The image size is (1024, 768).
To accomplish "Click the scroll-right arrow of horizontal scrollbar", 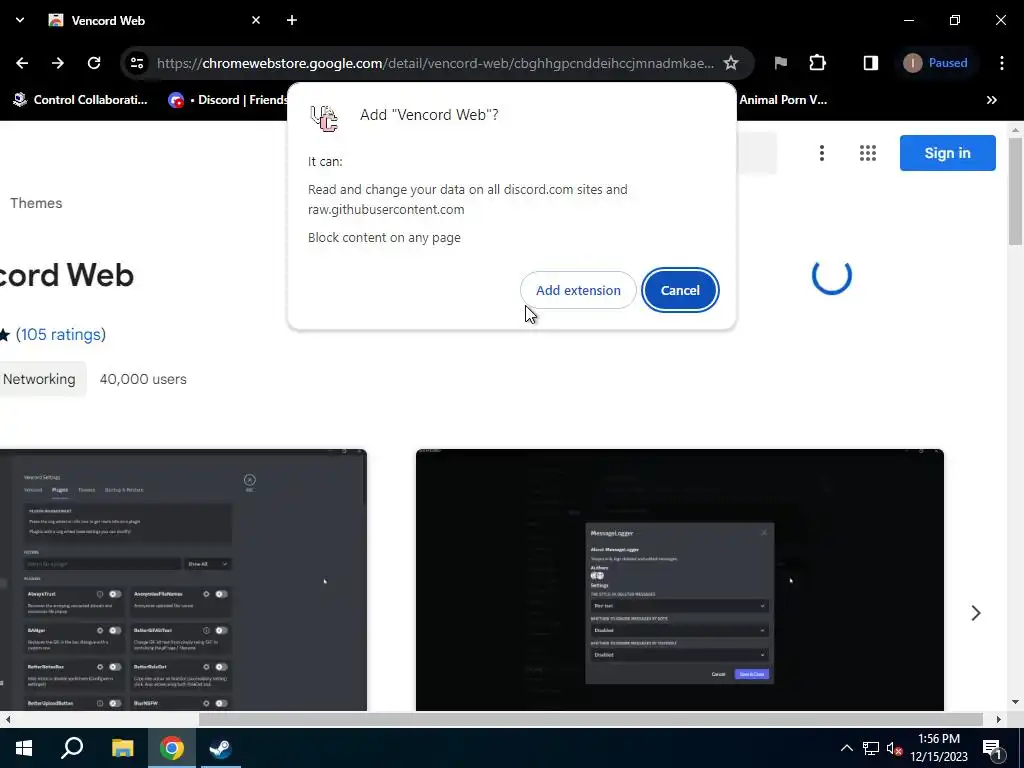I will (x=999, y=719).
